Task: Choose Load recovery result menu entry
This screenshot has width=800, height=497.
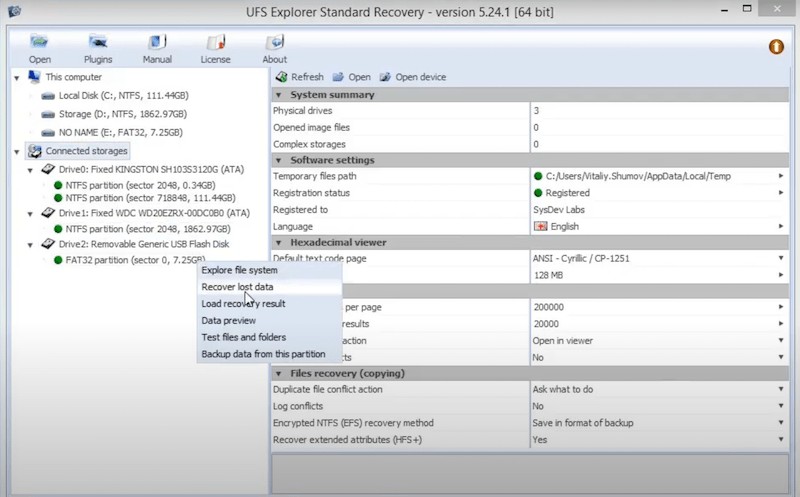Action: [269, 304]
